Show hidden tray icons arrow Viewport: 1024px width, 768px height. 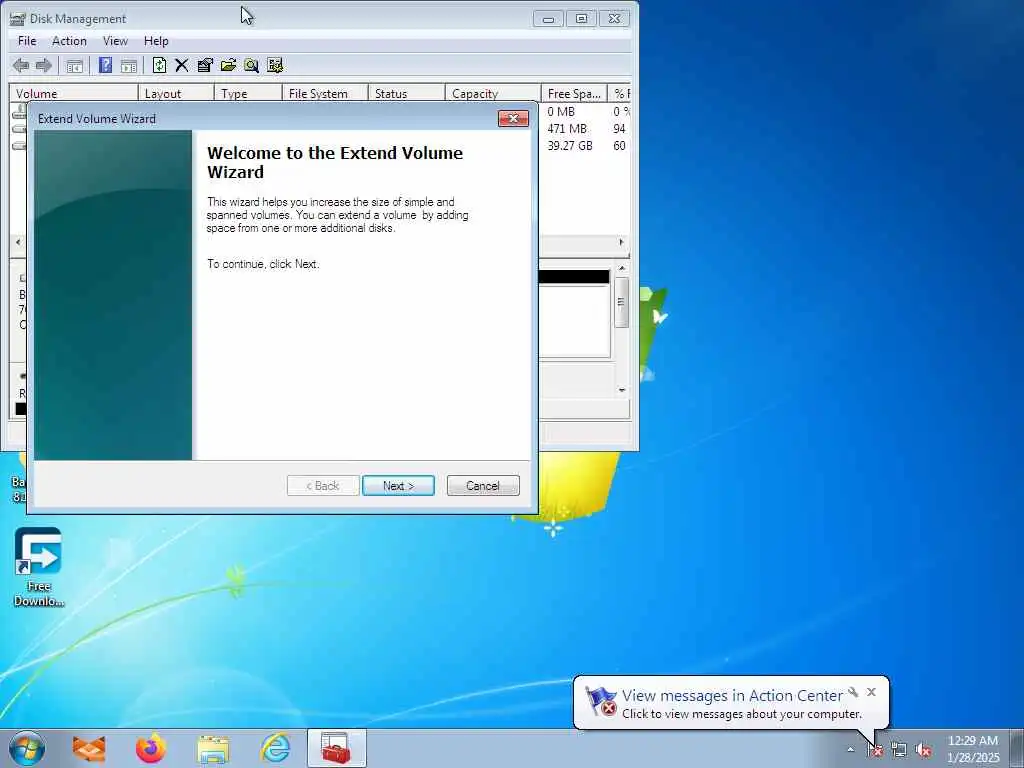850,750
